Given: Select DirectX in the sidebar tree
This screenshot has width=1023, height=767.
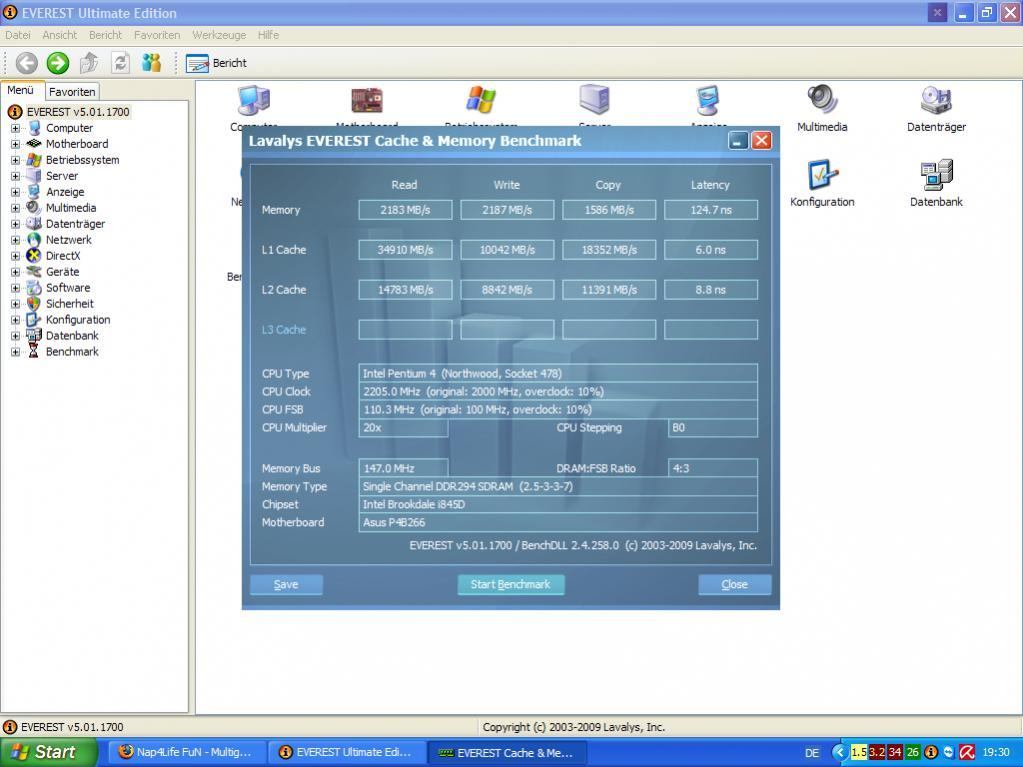Looking at the screenshot, I should pos(63,256).
